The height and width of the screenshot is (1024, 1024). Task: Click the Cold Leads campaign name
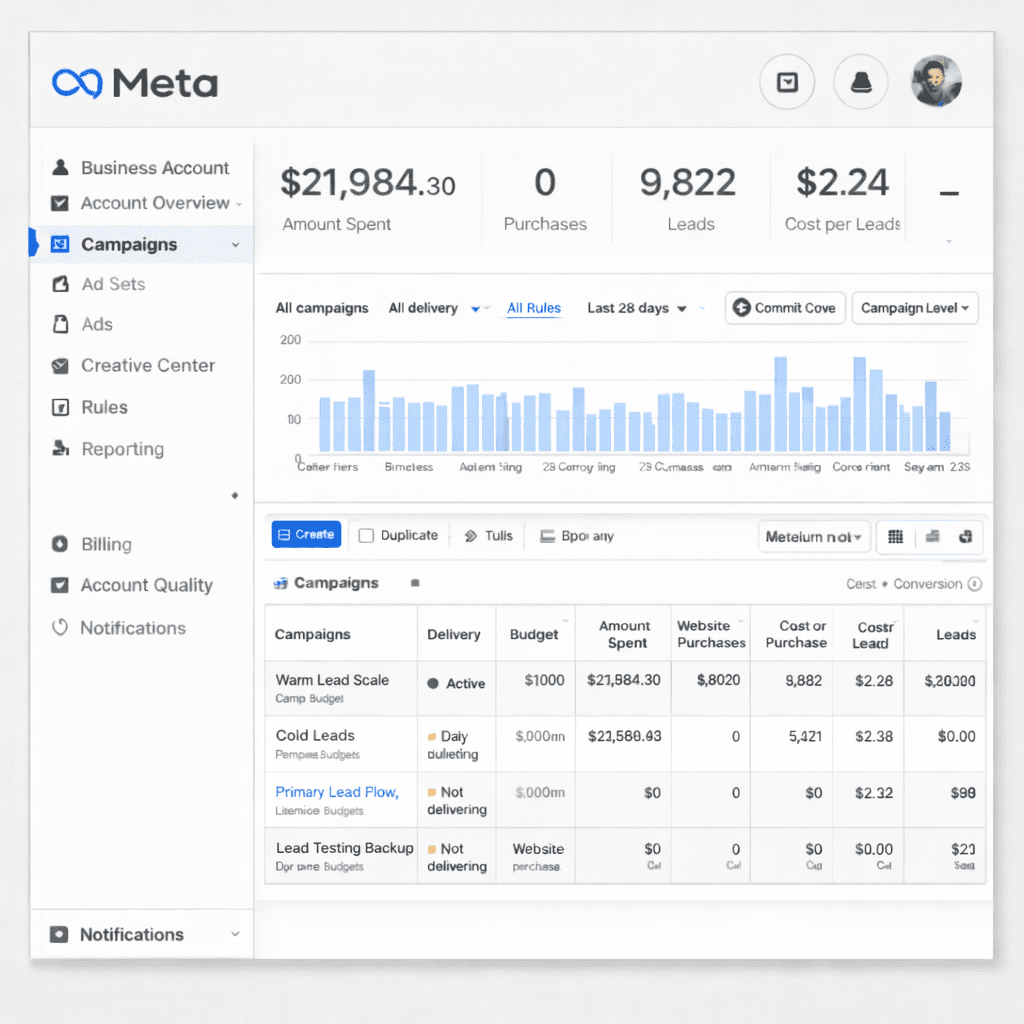click(x=315, y=735)
